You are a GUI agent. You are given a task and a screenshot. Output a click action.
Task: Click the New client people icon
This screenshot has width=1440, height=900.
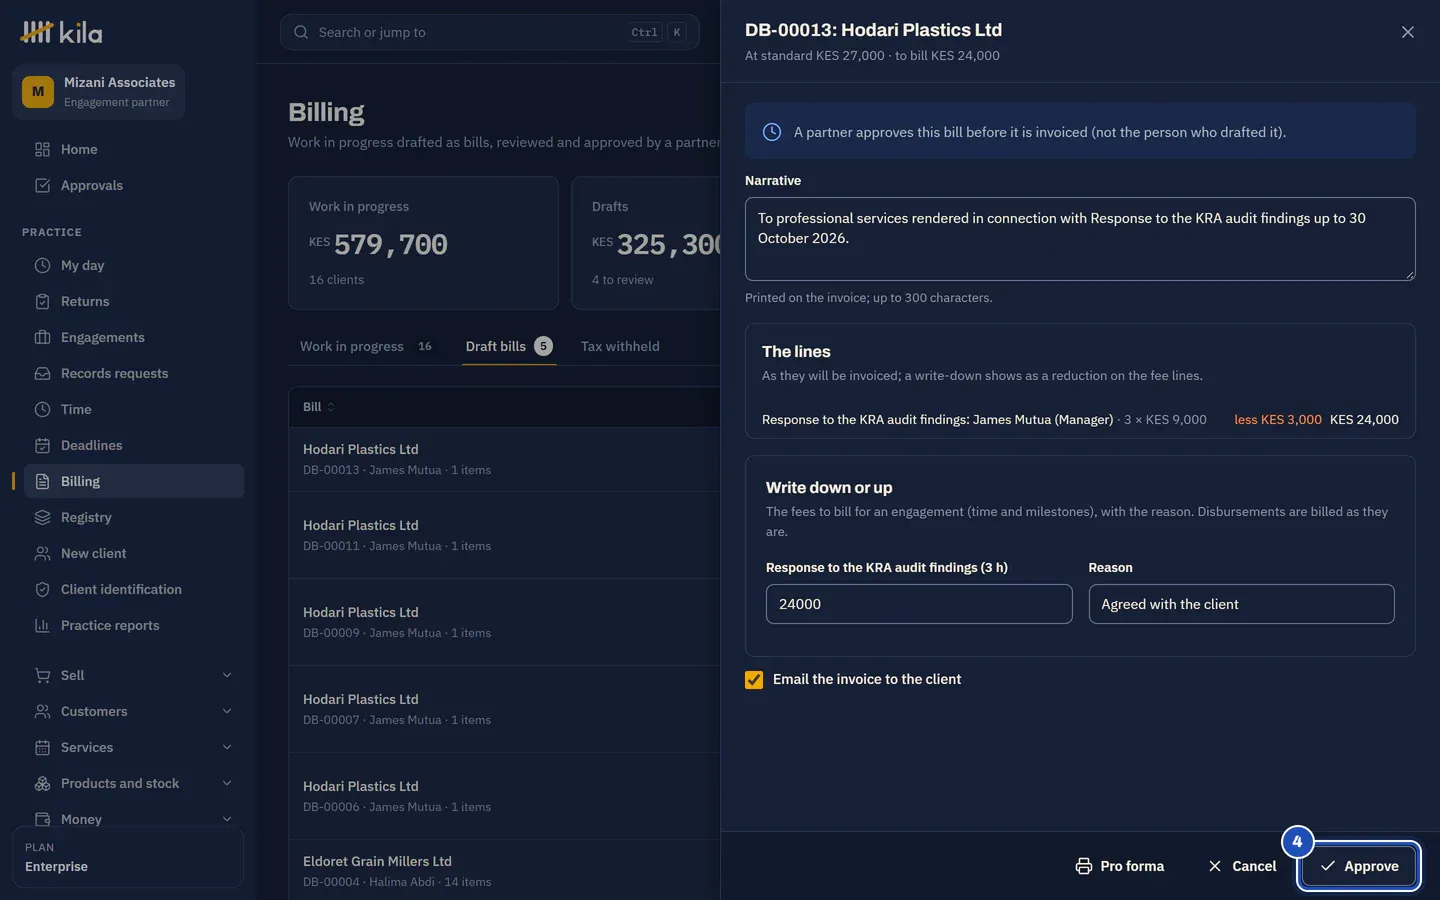tap(42, 553)
